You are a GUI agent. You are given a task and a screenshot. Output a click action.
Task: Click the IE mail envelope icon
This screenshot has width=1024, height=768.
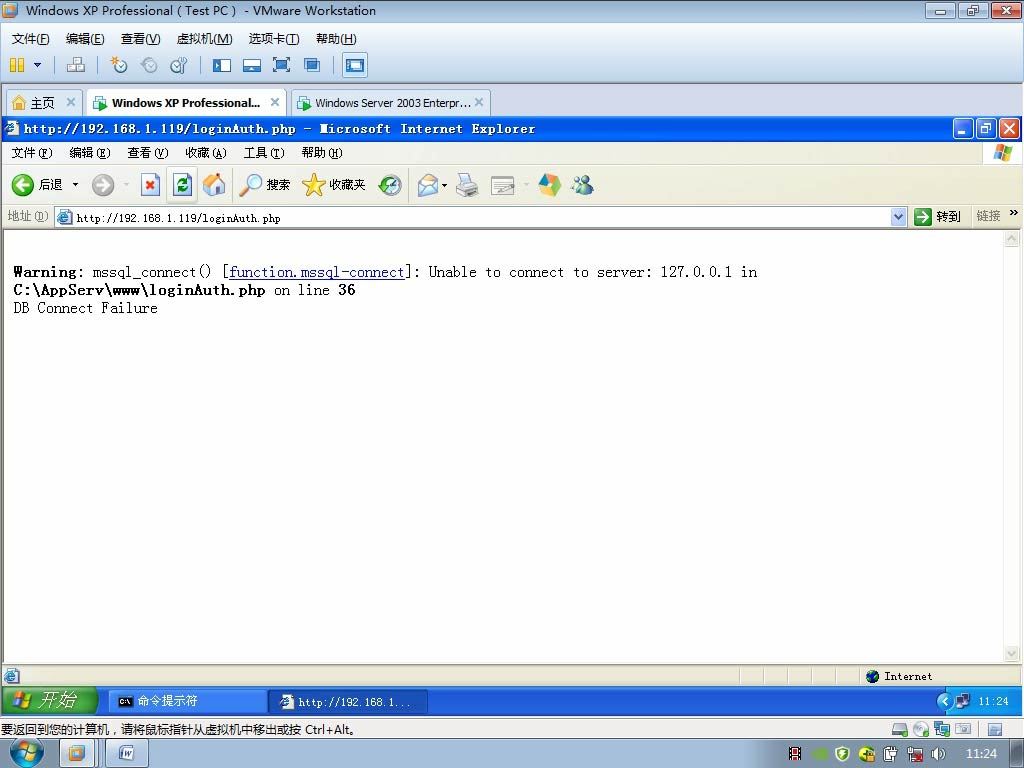coord(428,185)
